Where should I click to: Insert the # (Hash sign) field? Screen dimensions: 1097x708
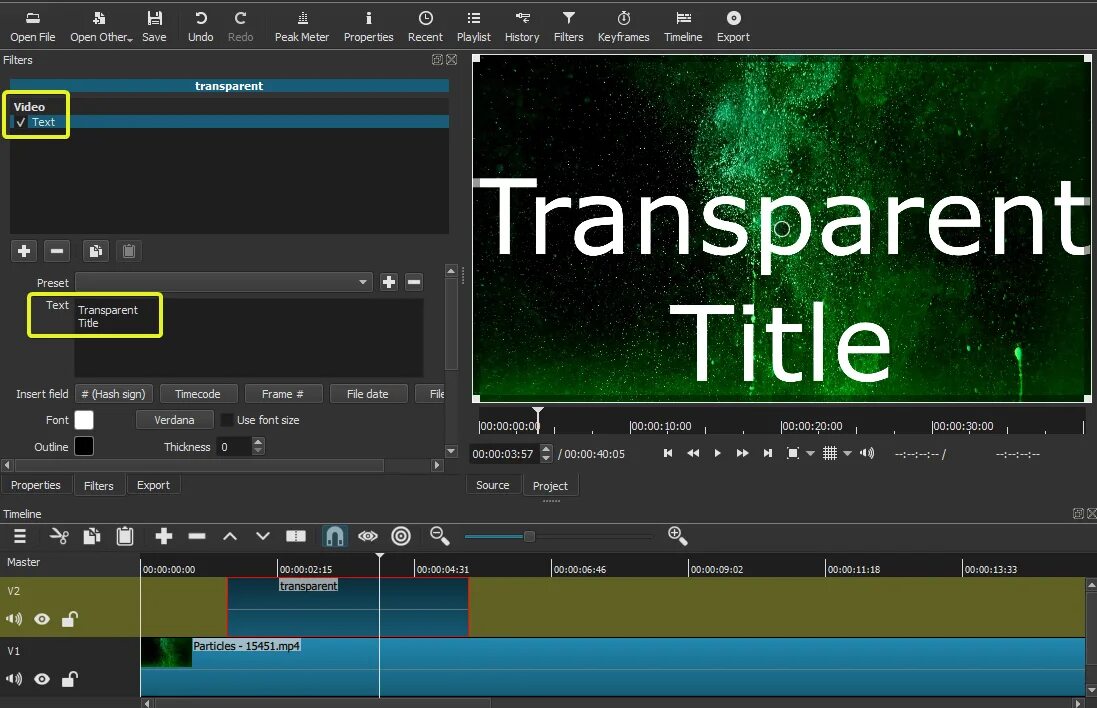point(113,394)
